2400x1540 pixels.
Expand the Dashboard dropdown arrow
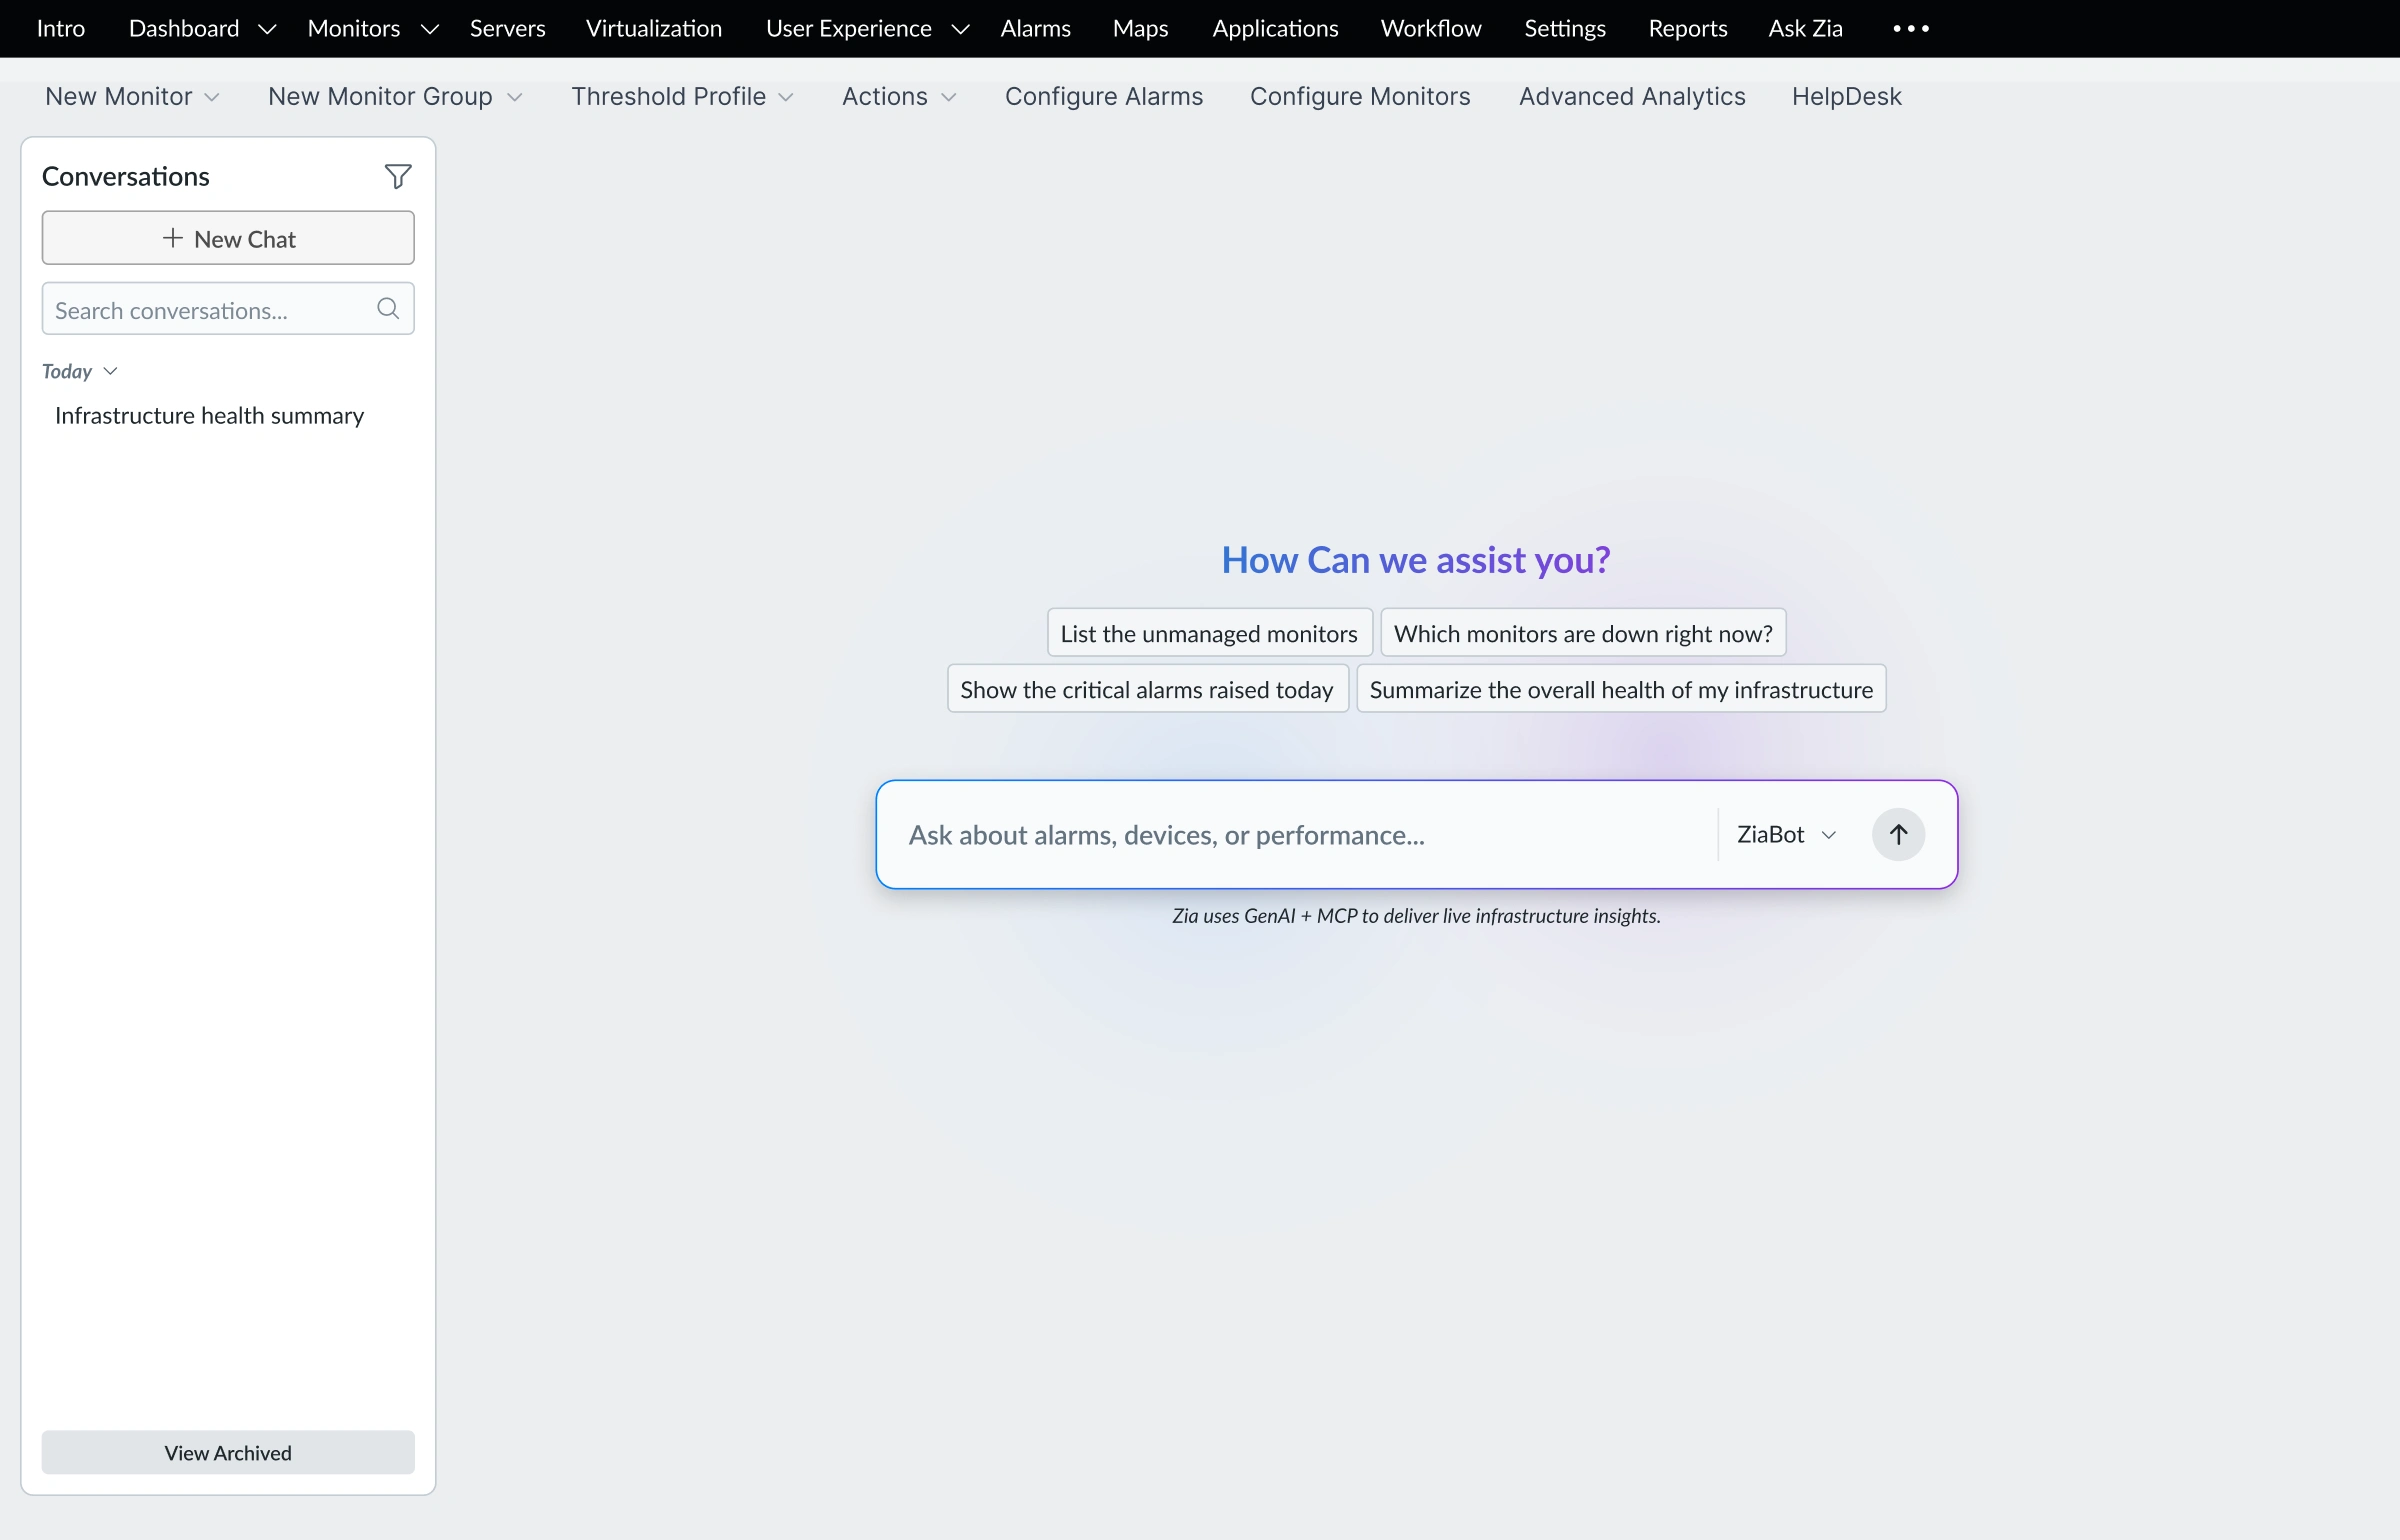(267, 29)
